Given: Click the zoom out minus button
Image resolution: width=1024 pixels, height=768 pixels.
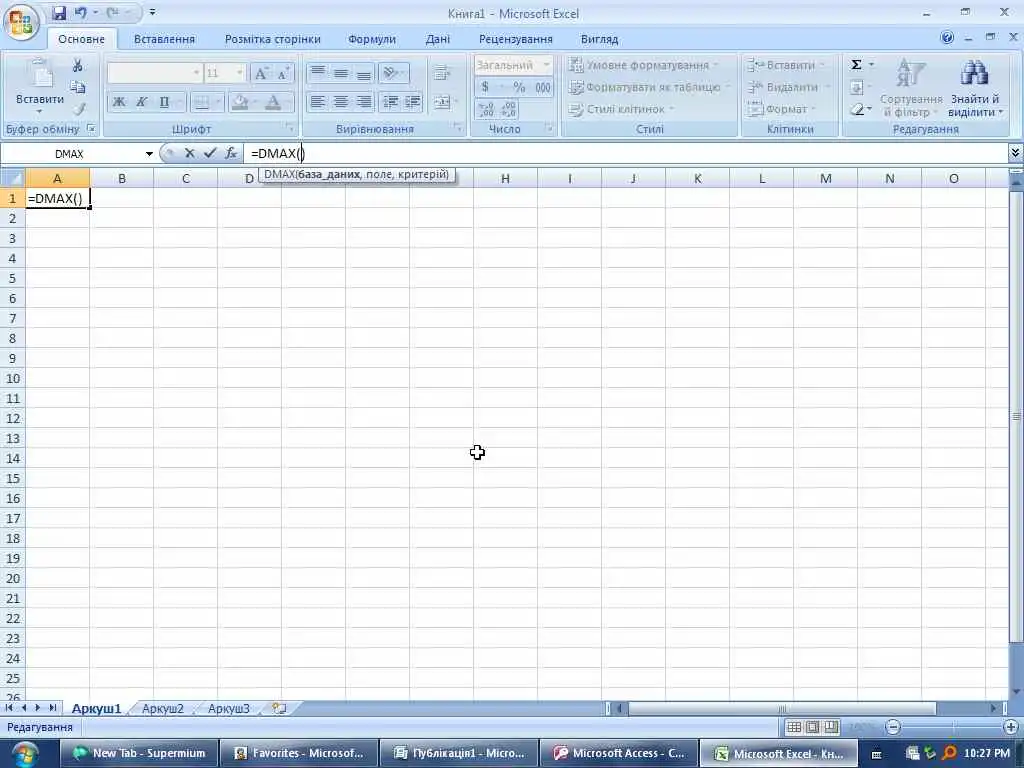Looking at the screenshot, I should 893,727.
